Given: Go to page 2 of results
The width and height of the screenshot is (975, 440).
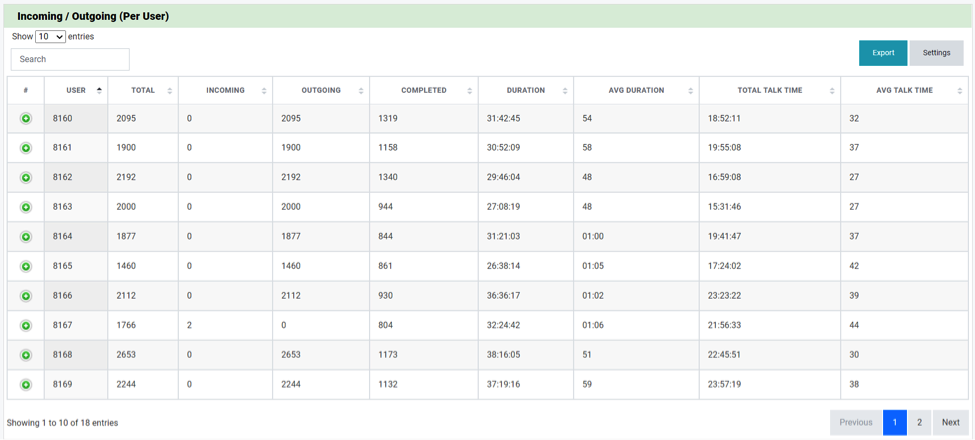Looking at the screenshot, I should (x=919, y=422).
